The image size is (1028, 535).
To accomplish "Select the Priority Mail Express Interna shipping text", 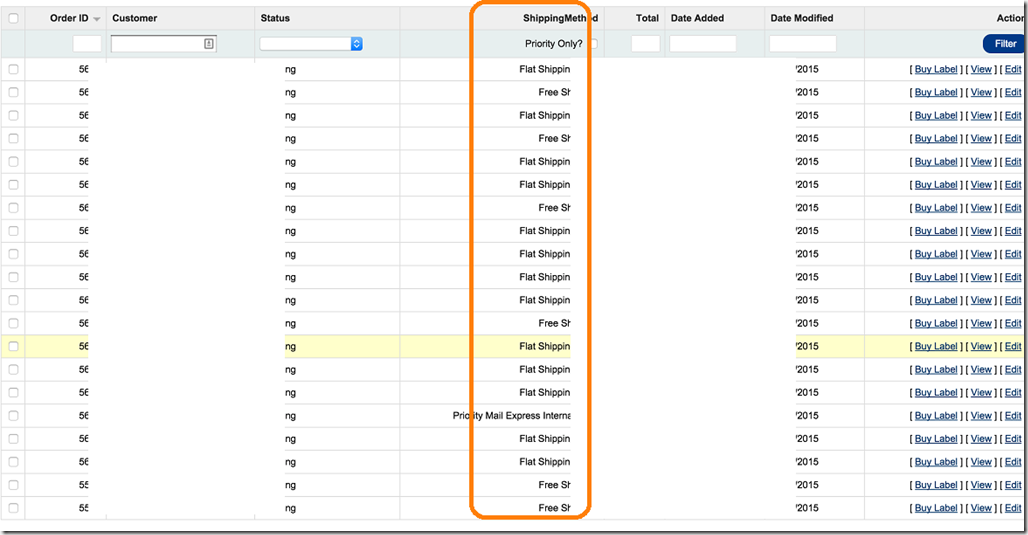I will click(511, 416).
